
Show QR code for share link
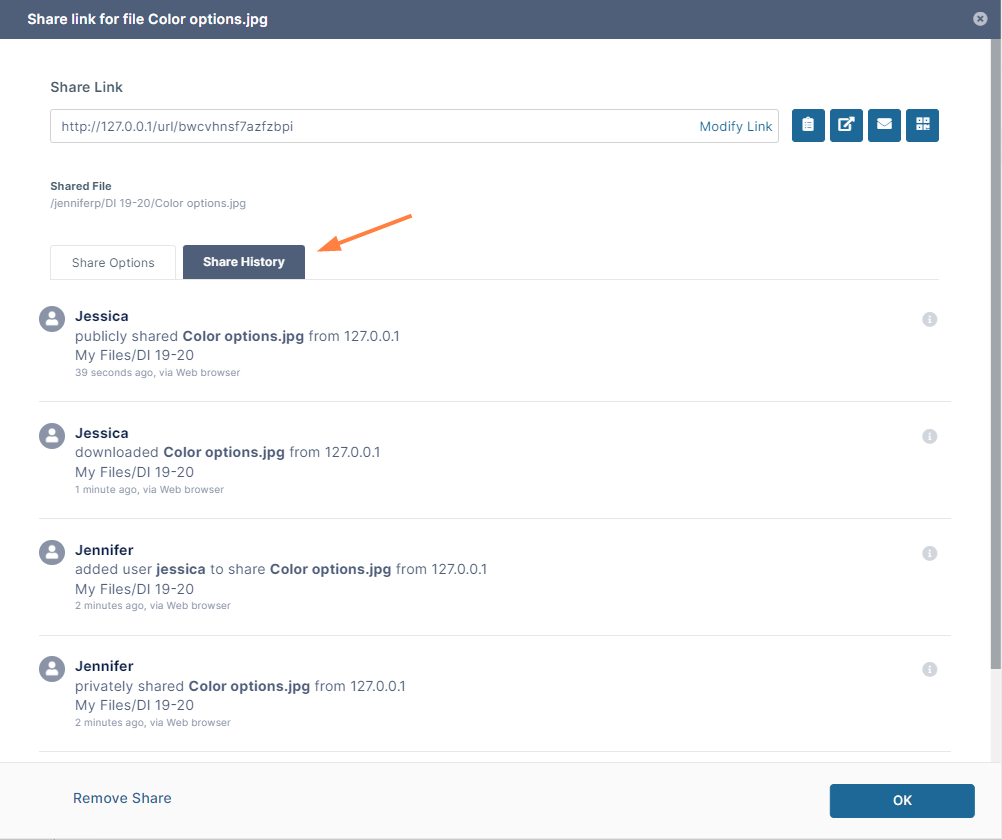point(922,125)
